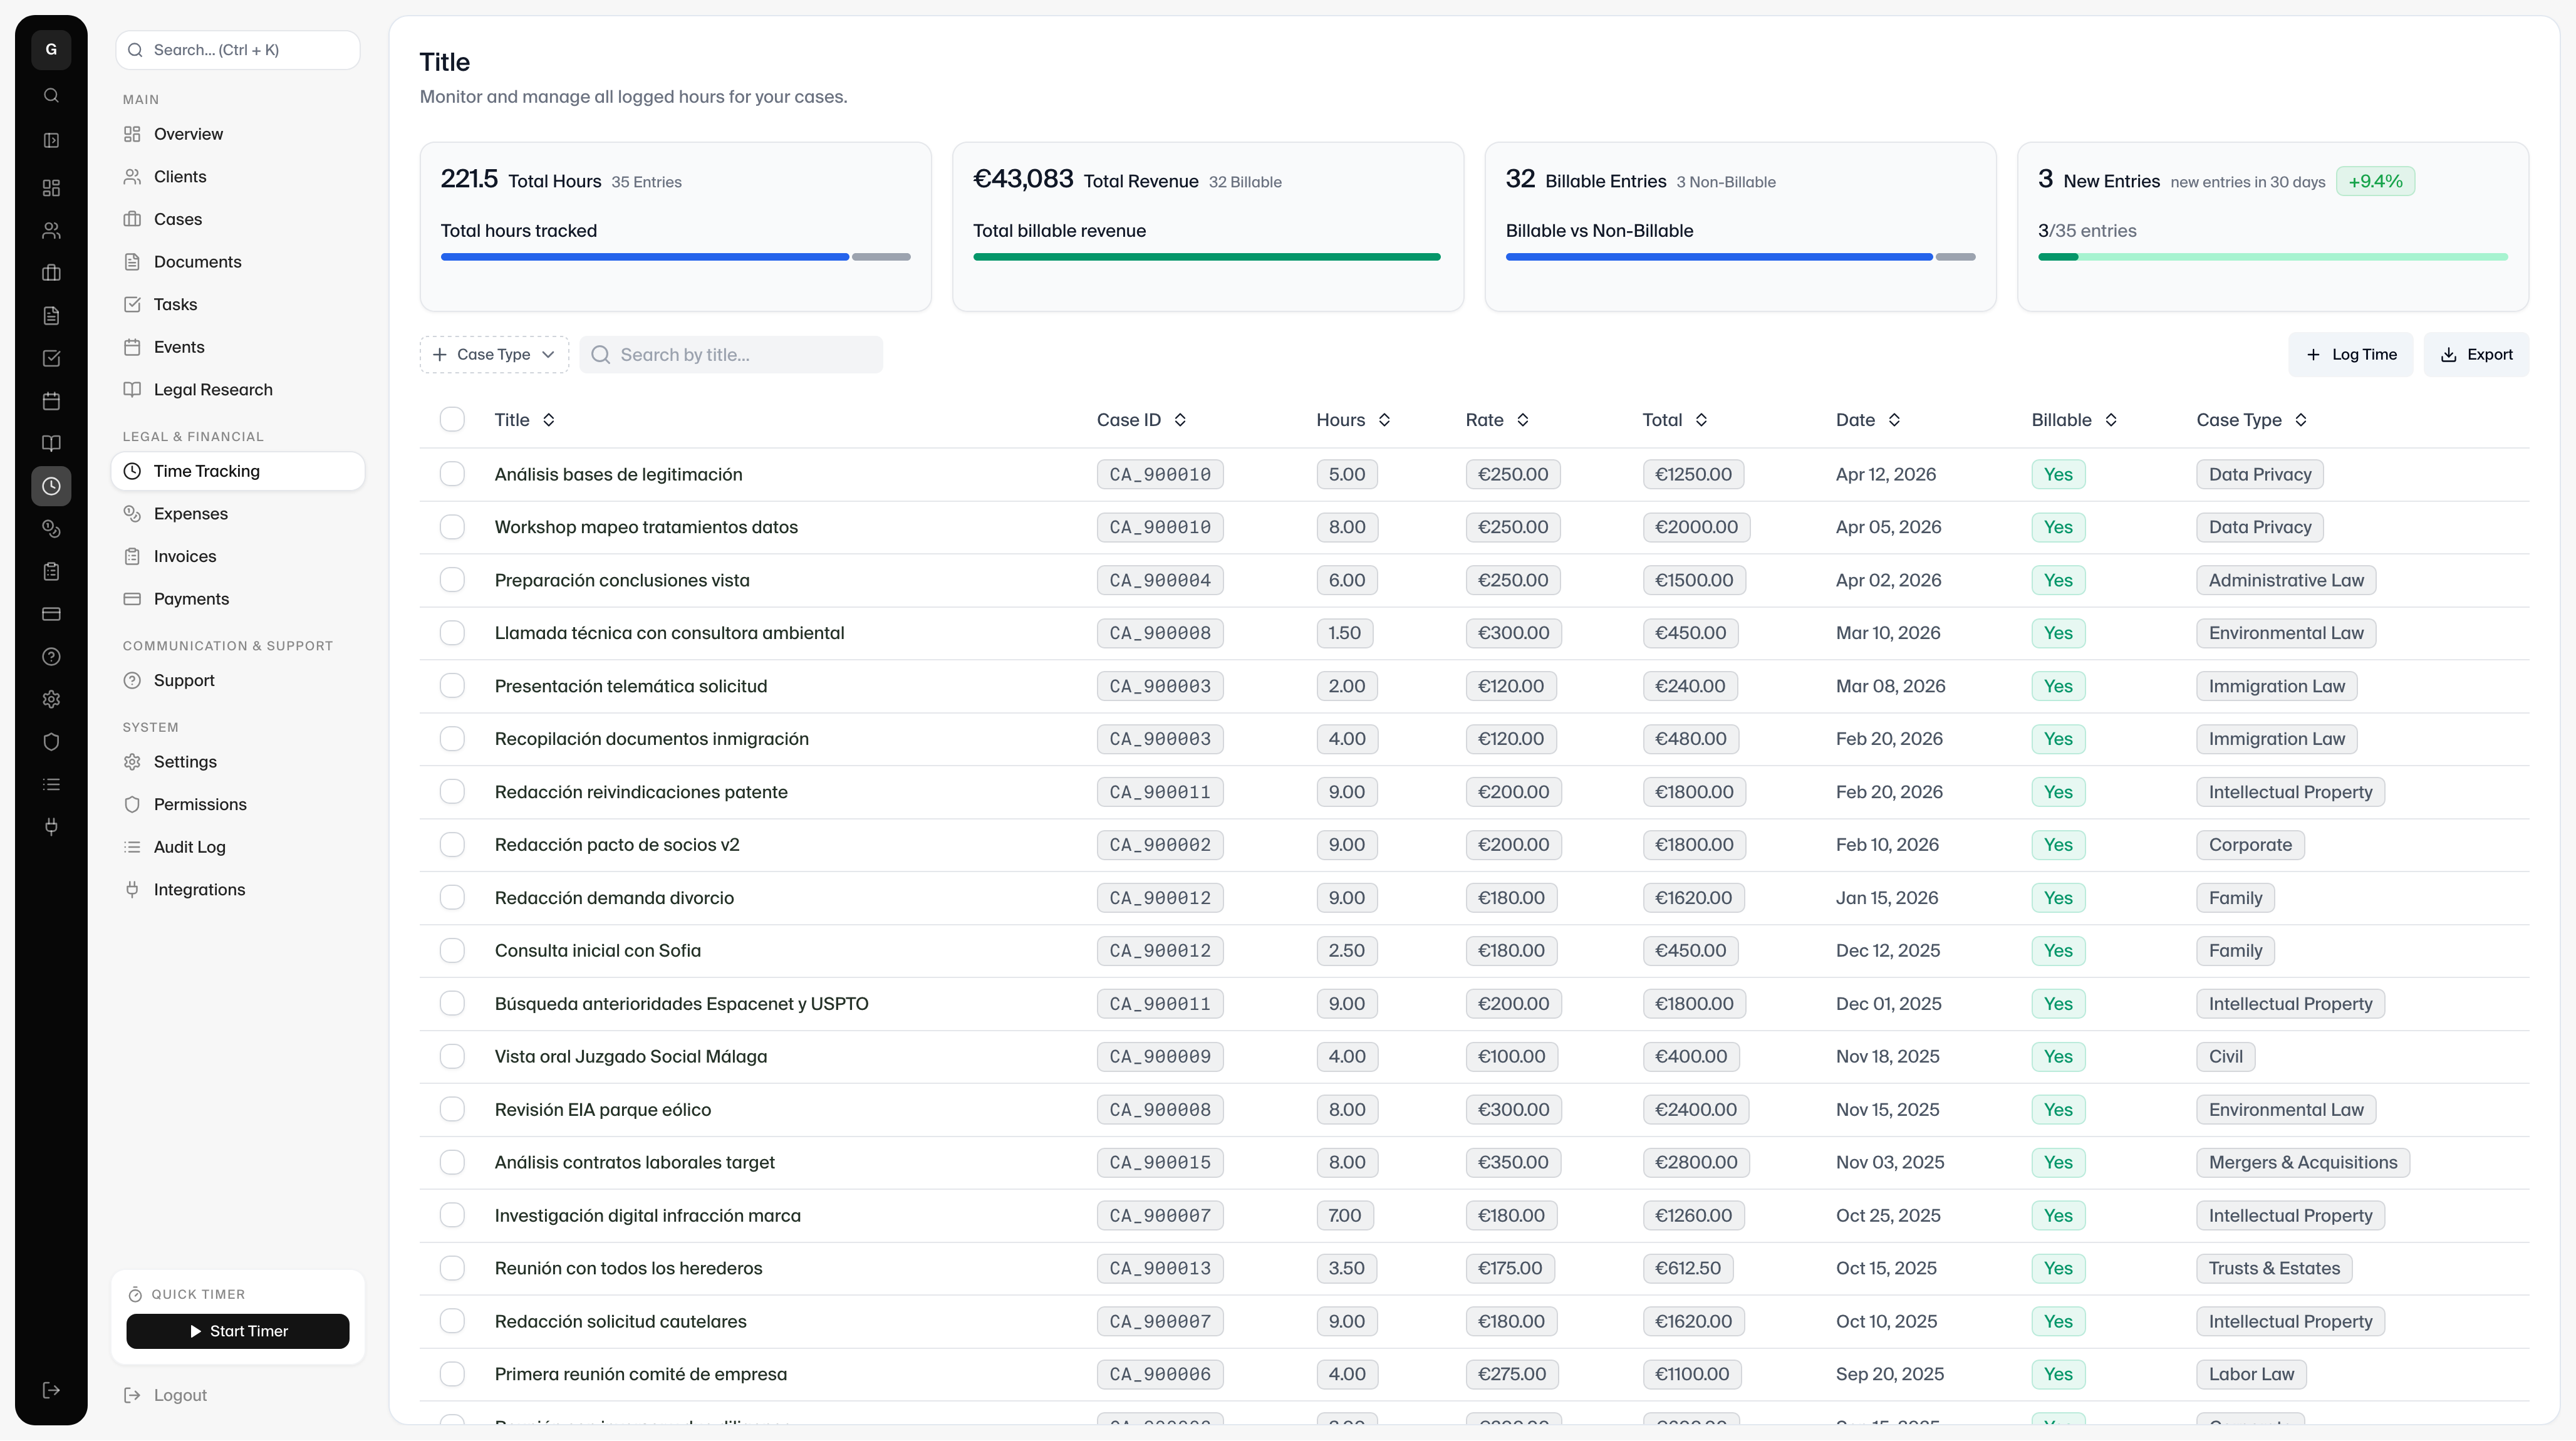The height and width of the screenshot is (1441, 2576).
Task: Open Permissions in the sidebar
Action: click(x=238, y=805)
